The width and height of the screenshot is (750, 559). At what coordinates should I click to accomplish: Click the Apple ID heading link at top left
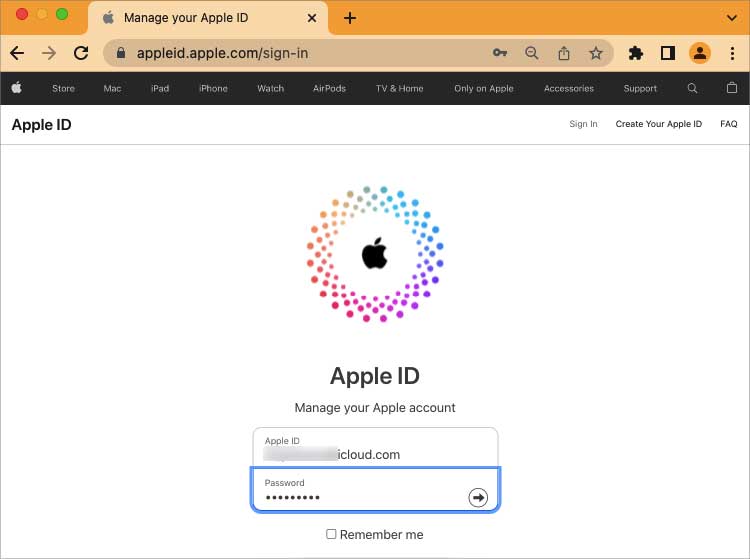(42, 125)
